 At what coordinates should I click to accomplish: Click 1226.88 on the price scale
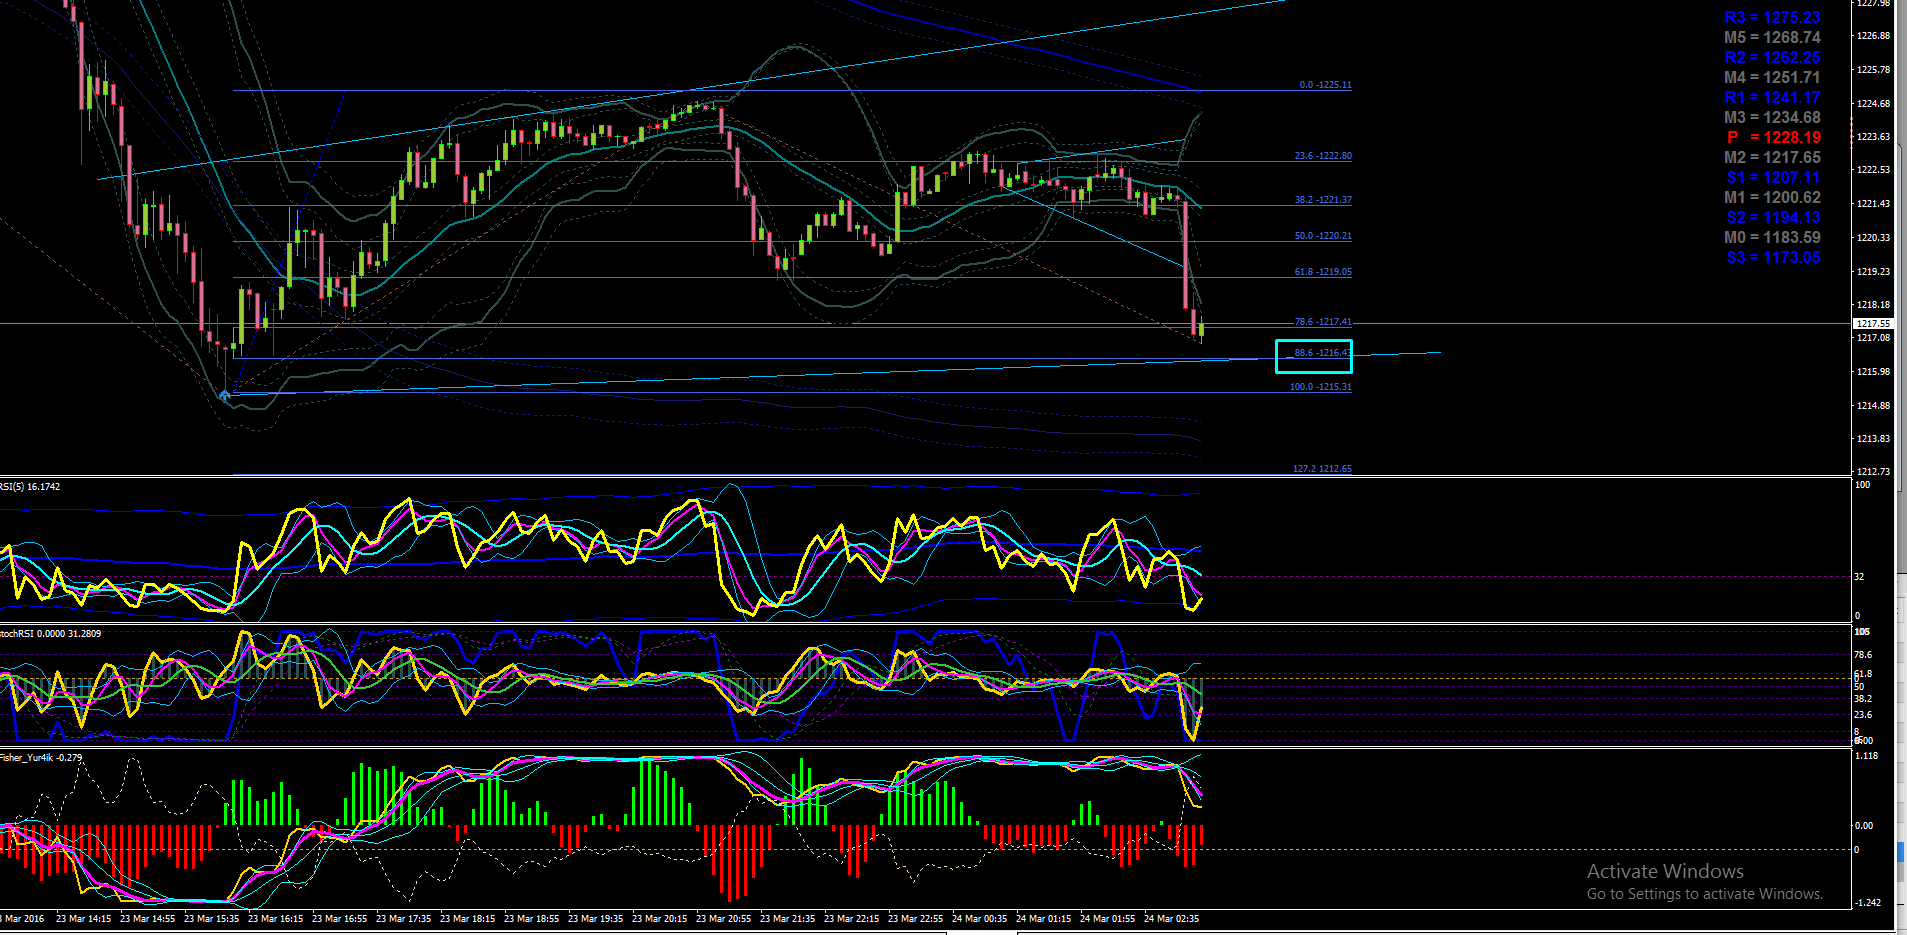coord(1873,36)
